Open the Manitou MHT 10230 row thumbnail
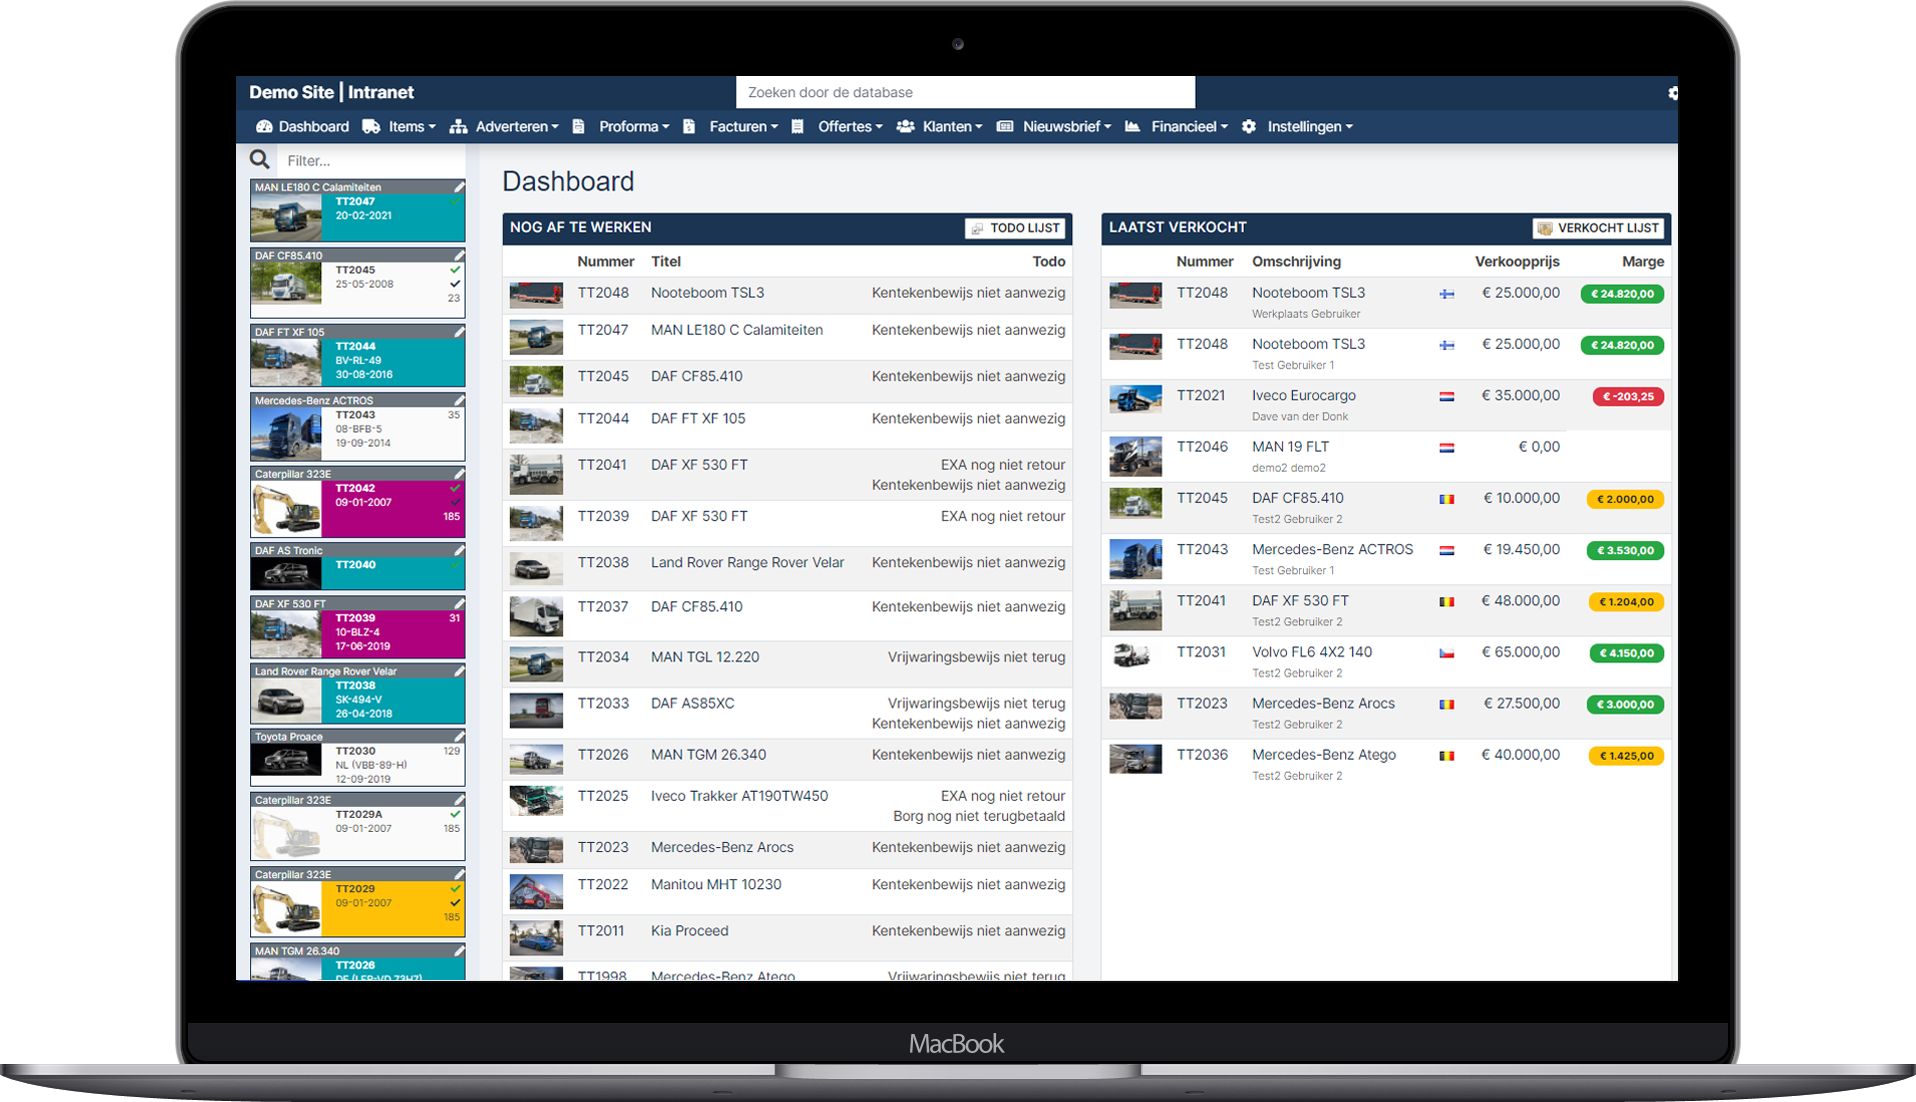1916x1102 pixels. [536, 891]
